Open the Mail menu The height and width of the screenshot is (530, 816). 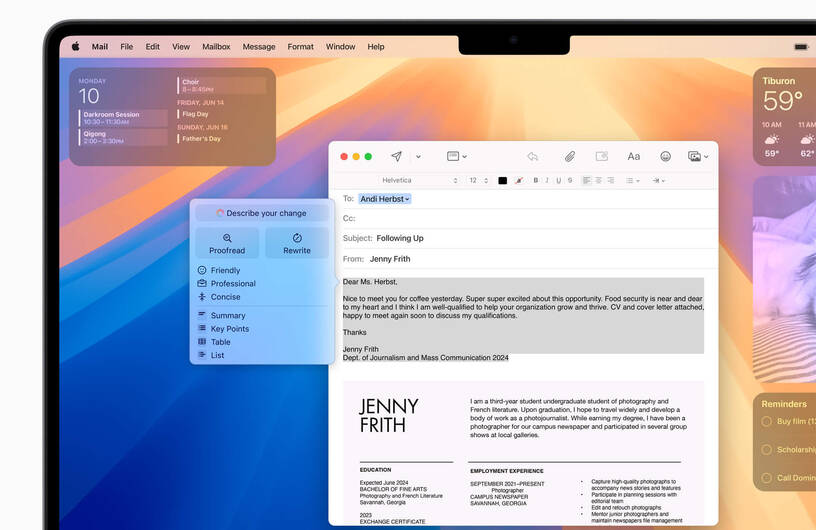(x=100, y=46)
